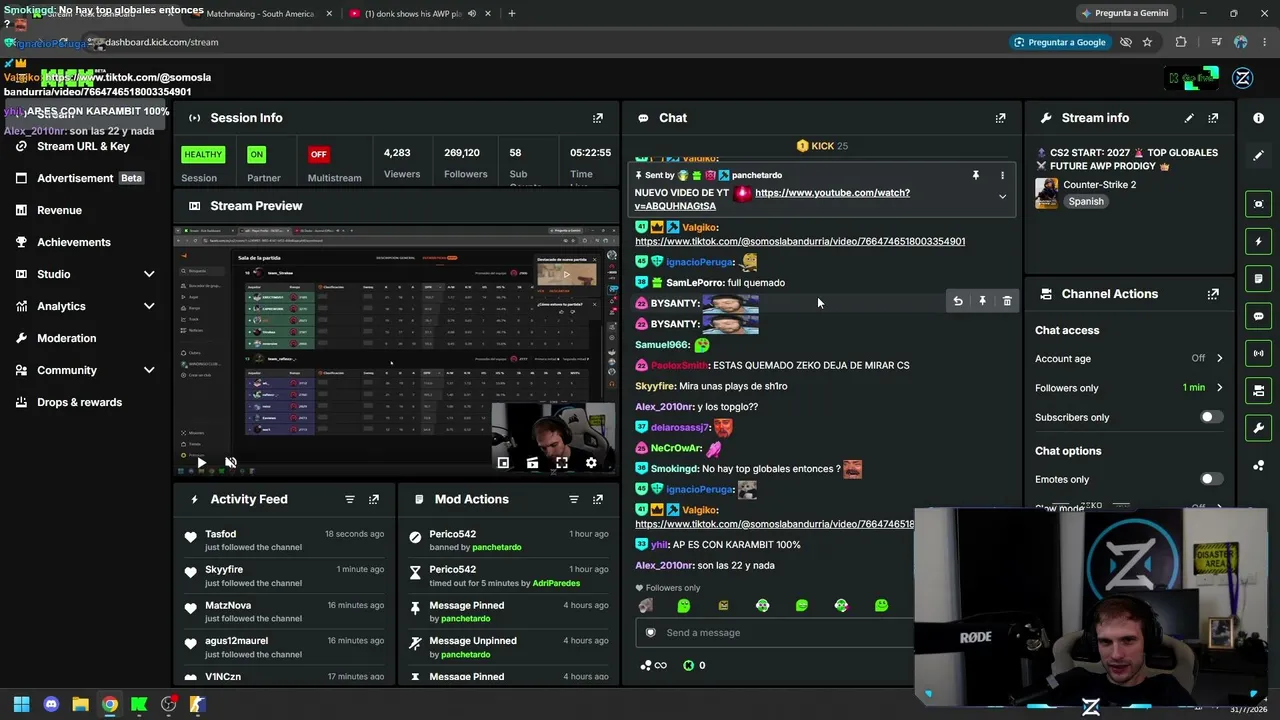Toggle Stream info wrench widget in rail
Screen dimensions: 1280x720
(x=1258, y=428)
